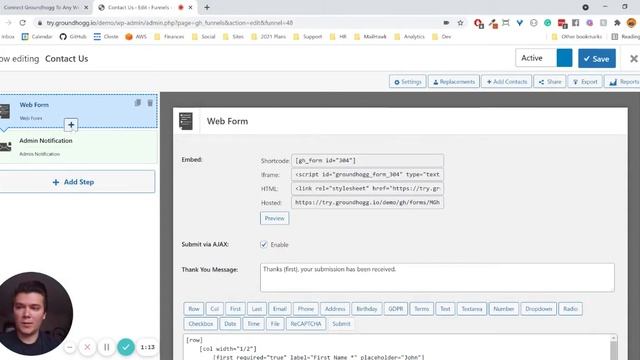This screenshot has height=360, width=640.
Task: Click the Shortcode embed field
Action: (367, 160)
